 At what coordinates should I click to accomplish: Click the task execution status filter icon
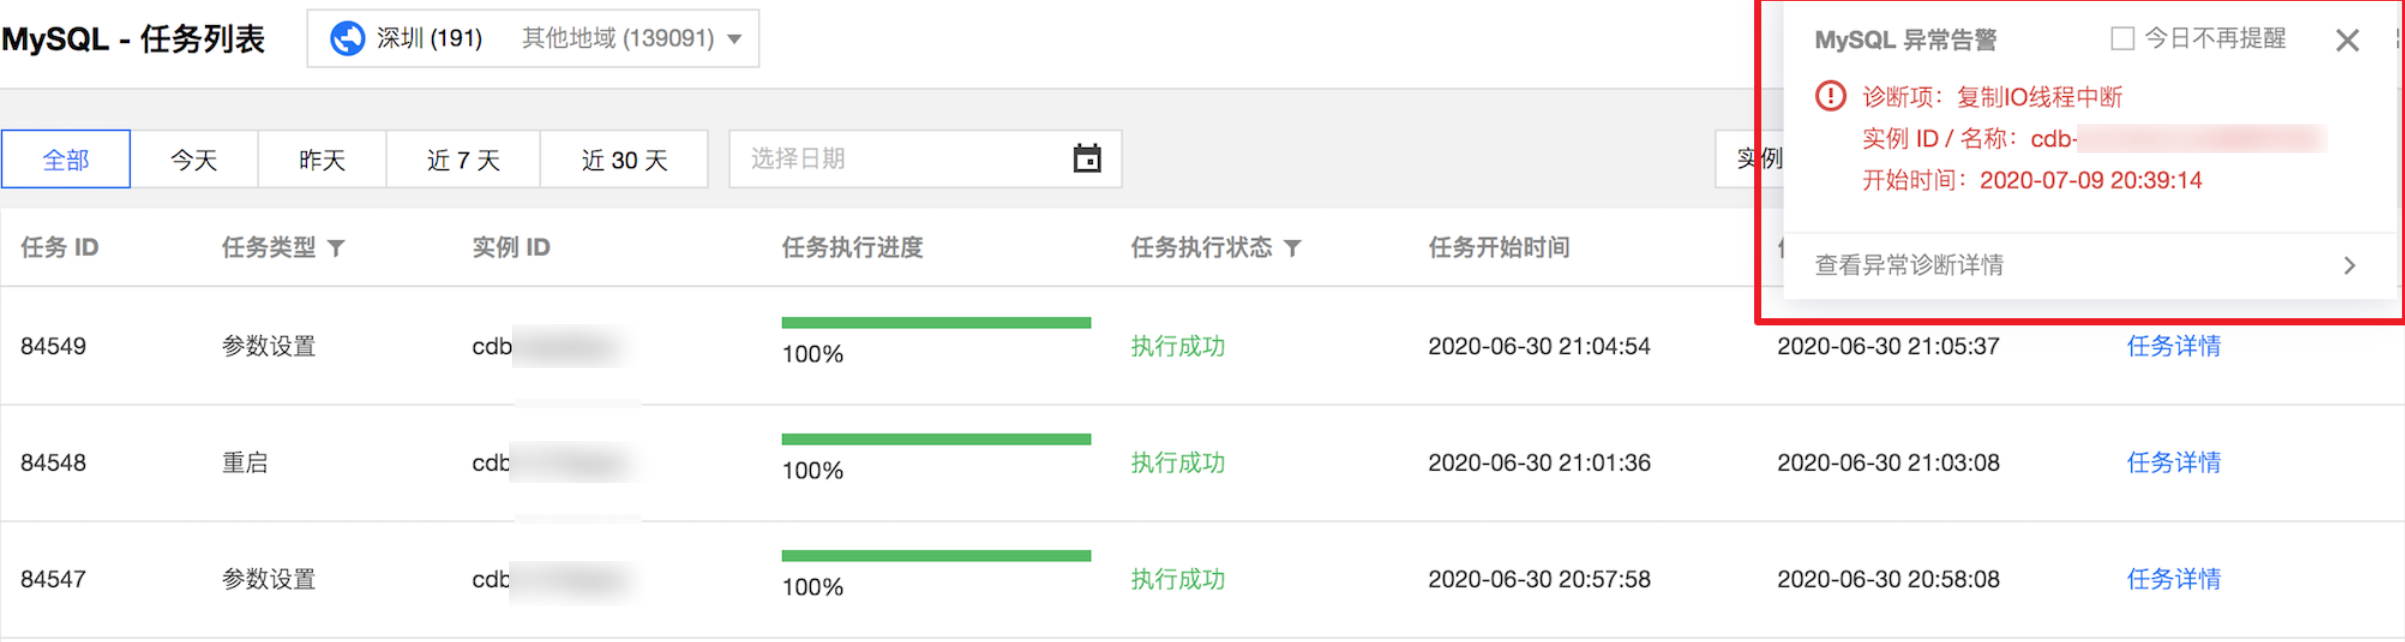[x=1292, y=248]
